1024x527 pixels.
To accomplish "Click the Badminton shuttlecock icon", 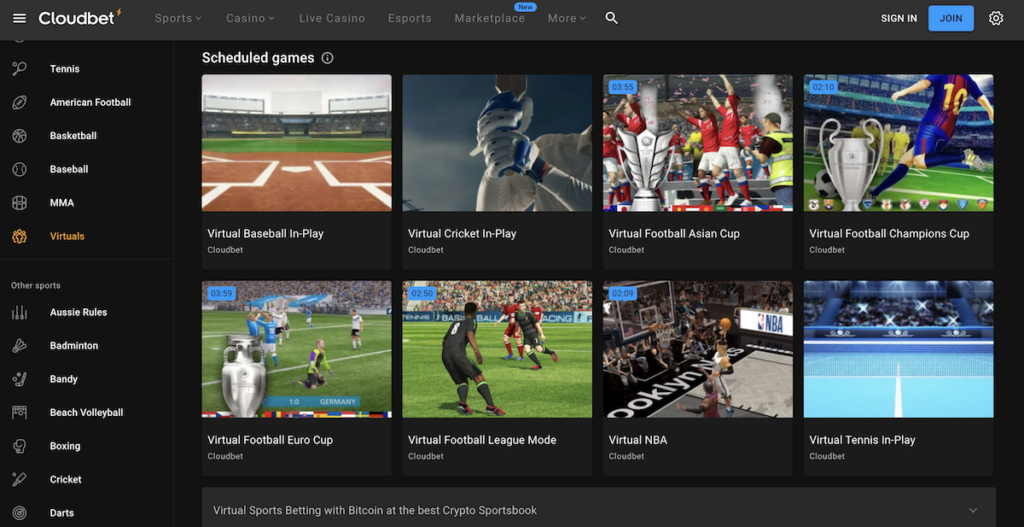I will pyautogui.click(x=20, y=345).
